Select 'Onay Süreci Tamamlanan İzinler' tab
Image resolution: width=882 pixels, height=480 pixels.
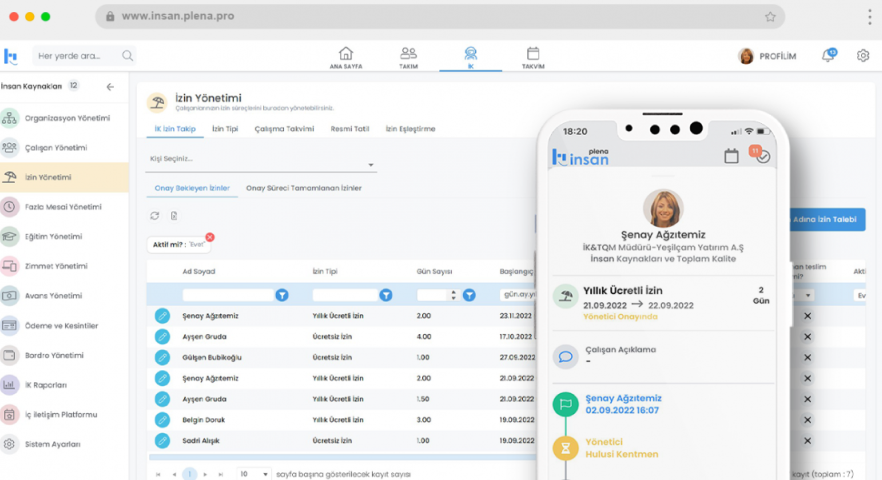pyautogui.click(x=304, y=188)
